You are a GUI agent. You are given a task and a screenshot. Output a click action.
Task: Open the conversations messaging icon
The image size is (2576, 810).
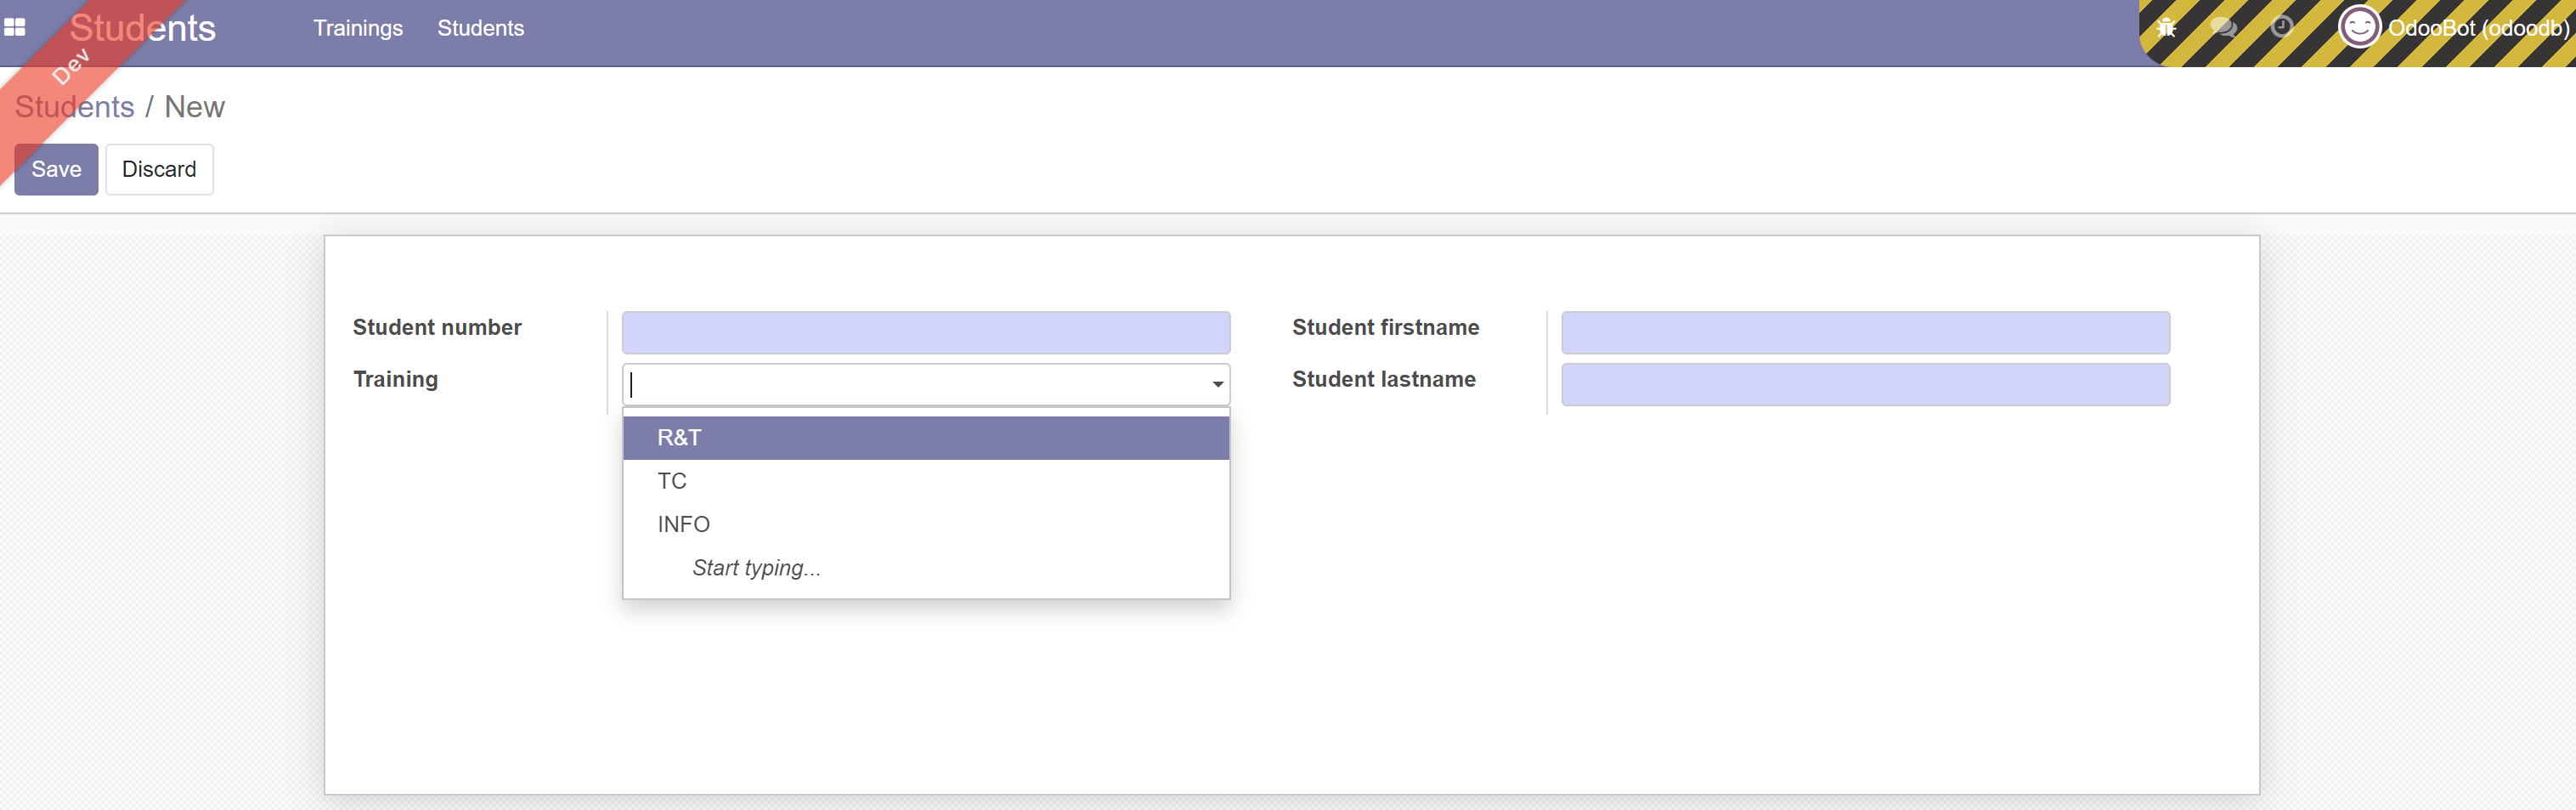[x=2224, y=27]
